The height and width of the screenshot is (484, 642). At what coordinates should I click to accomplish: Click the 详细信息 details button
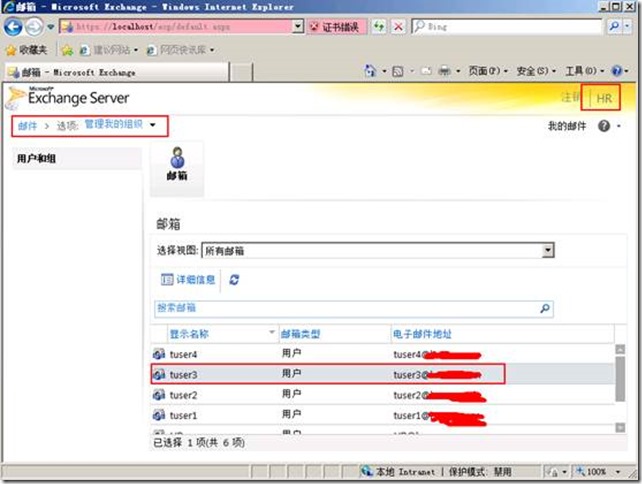(x=188, y=280)
